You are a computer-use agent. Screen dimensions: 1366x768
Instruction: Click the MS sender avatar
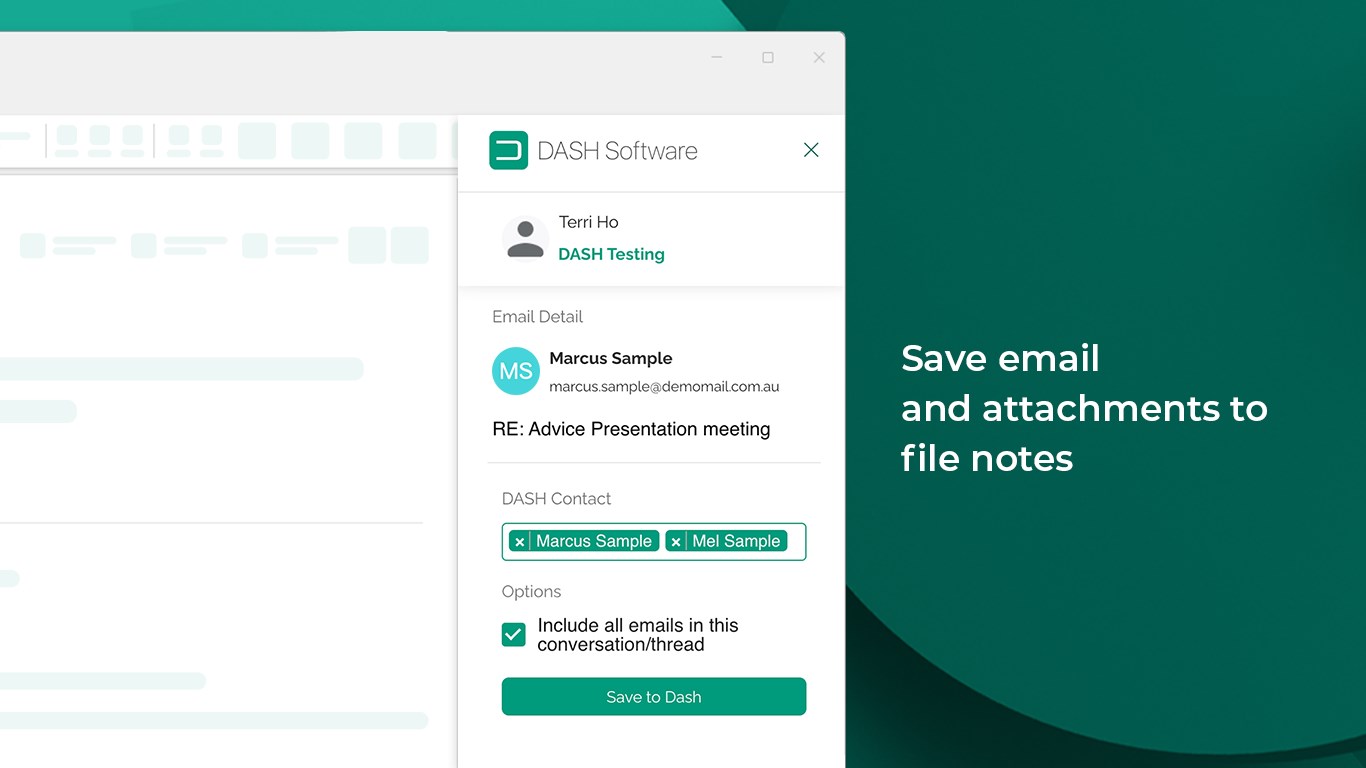tap(516, 371)
